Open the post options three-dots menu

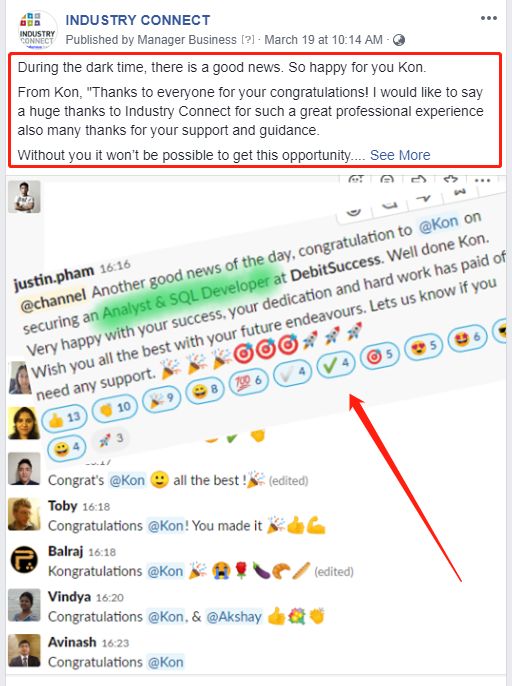488,18
